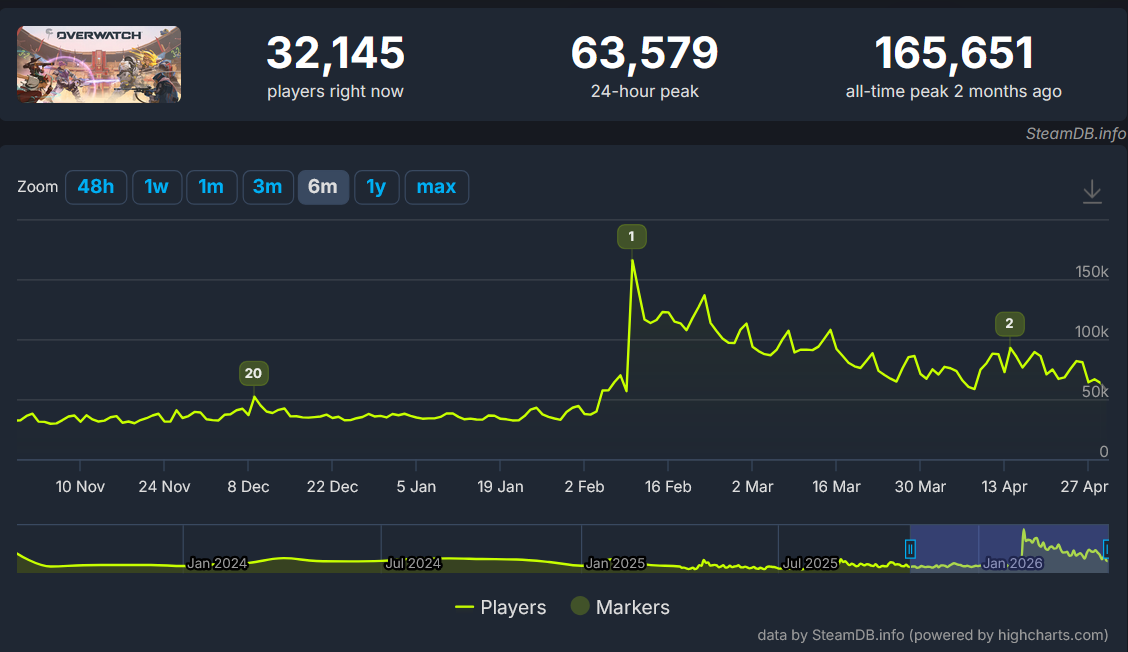1128x652 pixels.
Task: Click the 50k y-axis label
Action: (1095, 391)
